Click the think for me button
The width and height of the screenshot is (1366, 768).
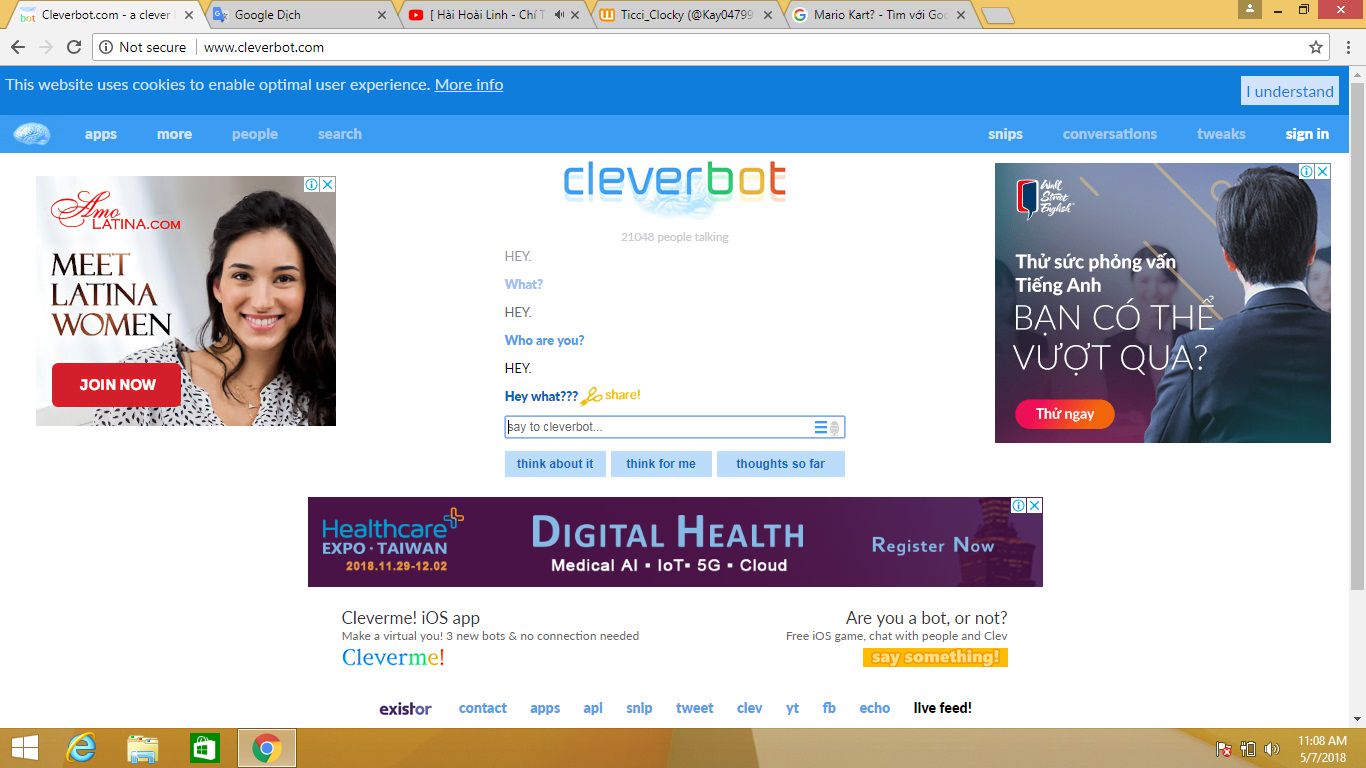tap(661, 464)
